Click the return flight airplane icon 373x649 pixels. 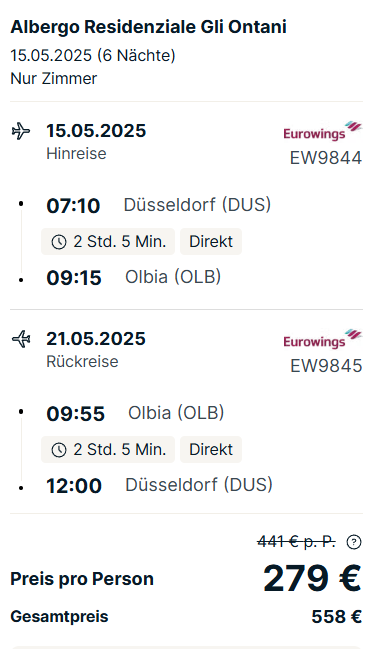21,339
